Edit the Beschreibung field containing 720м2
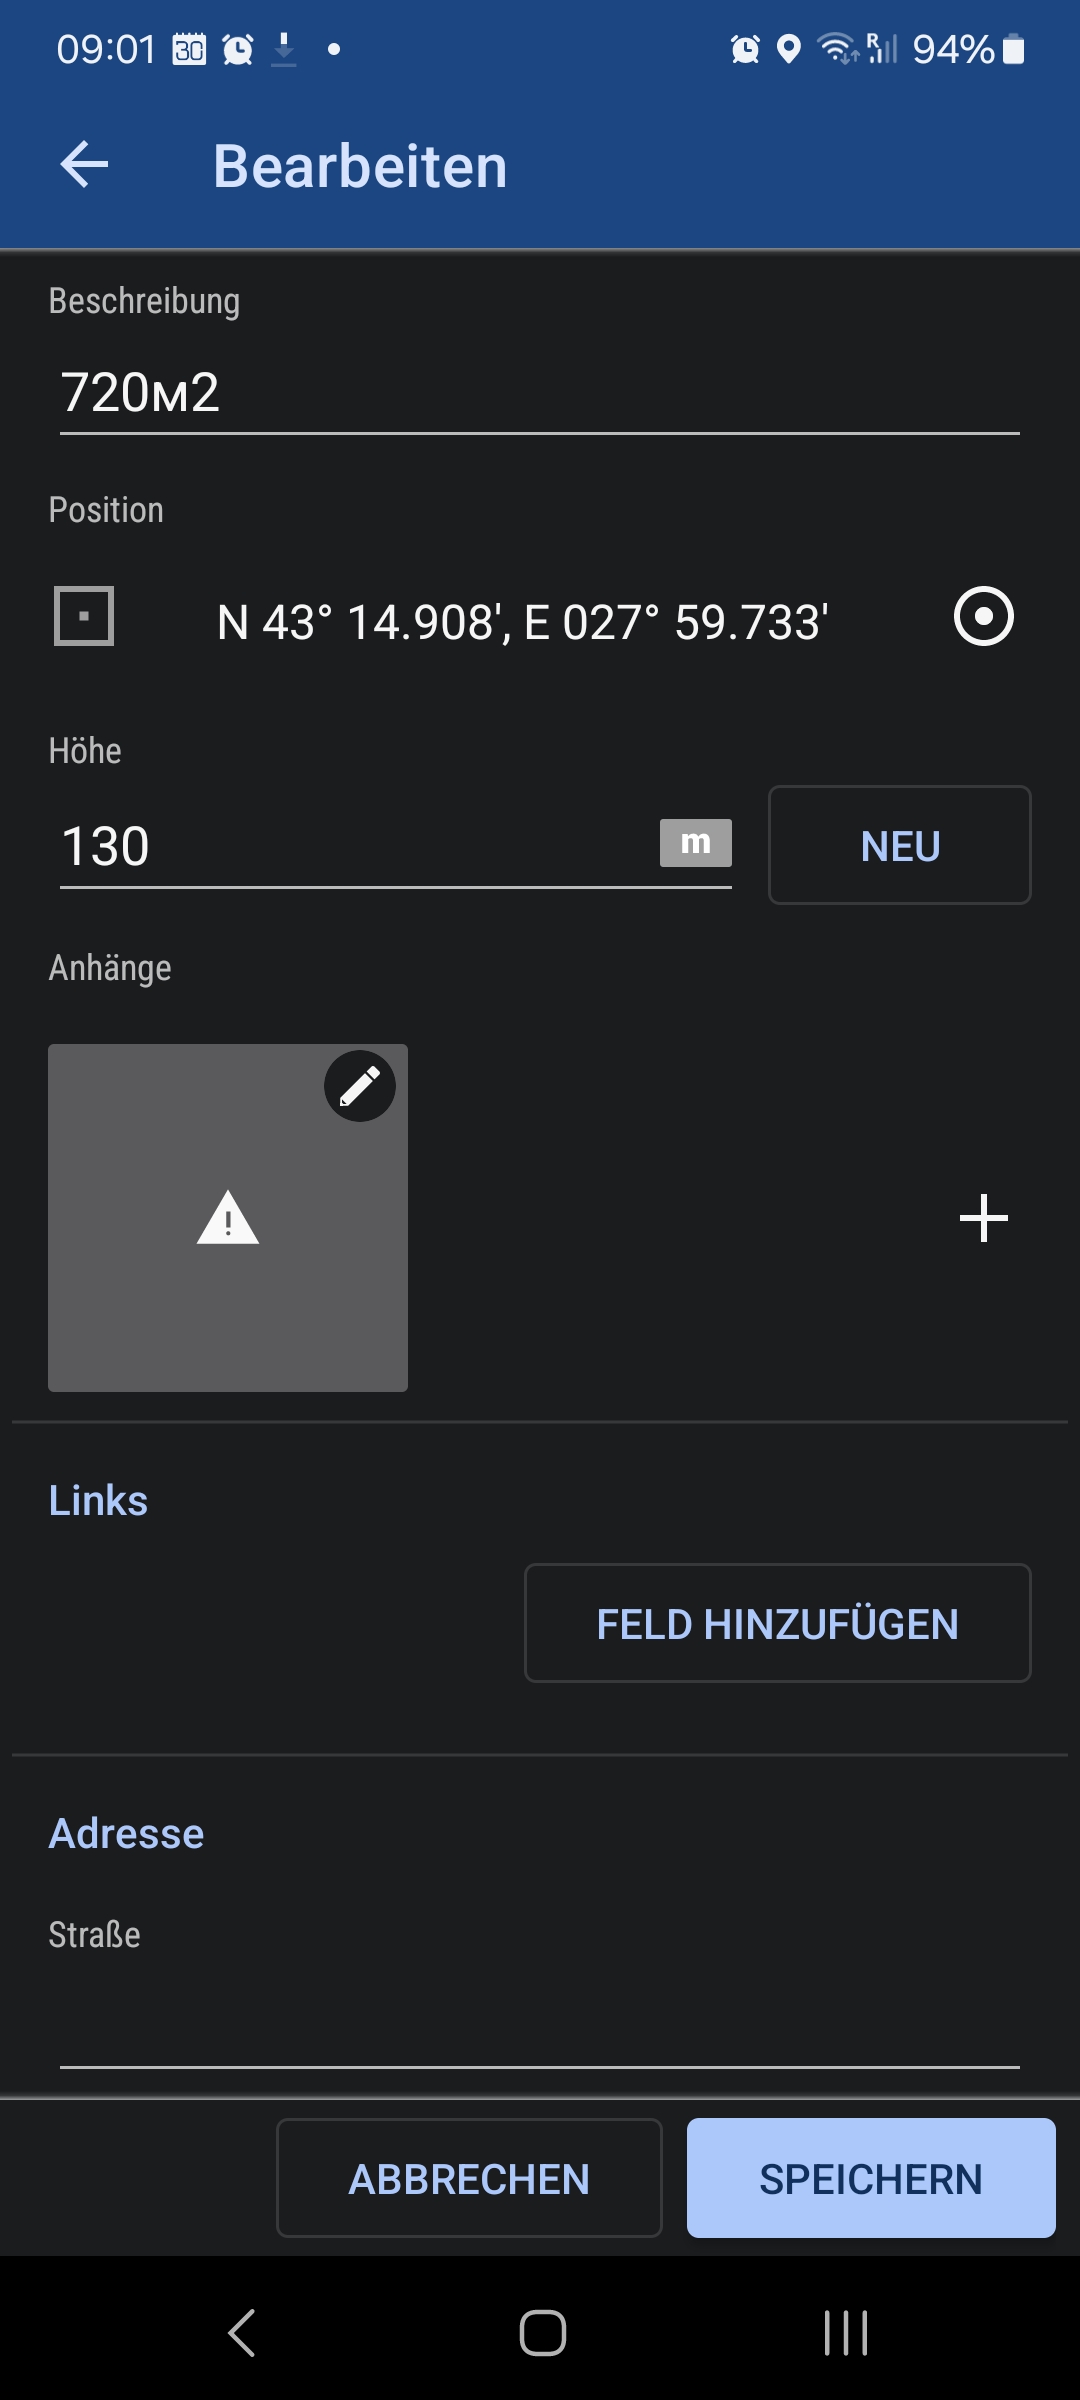Screen dimensions: 1080x2400 coord(540,392)
